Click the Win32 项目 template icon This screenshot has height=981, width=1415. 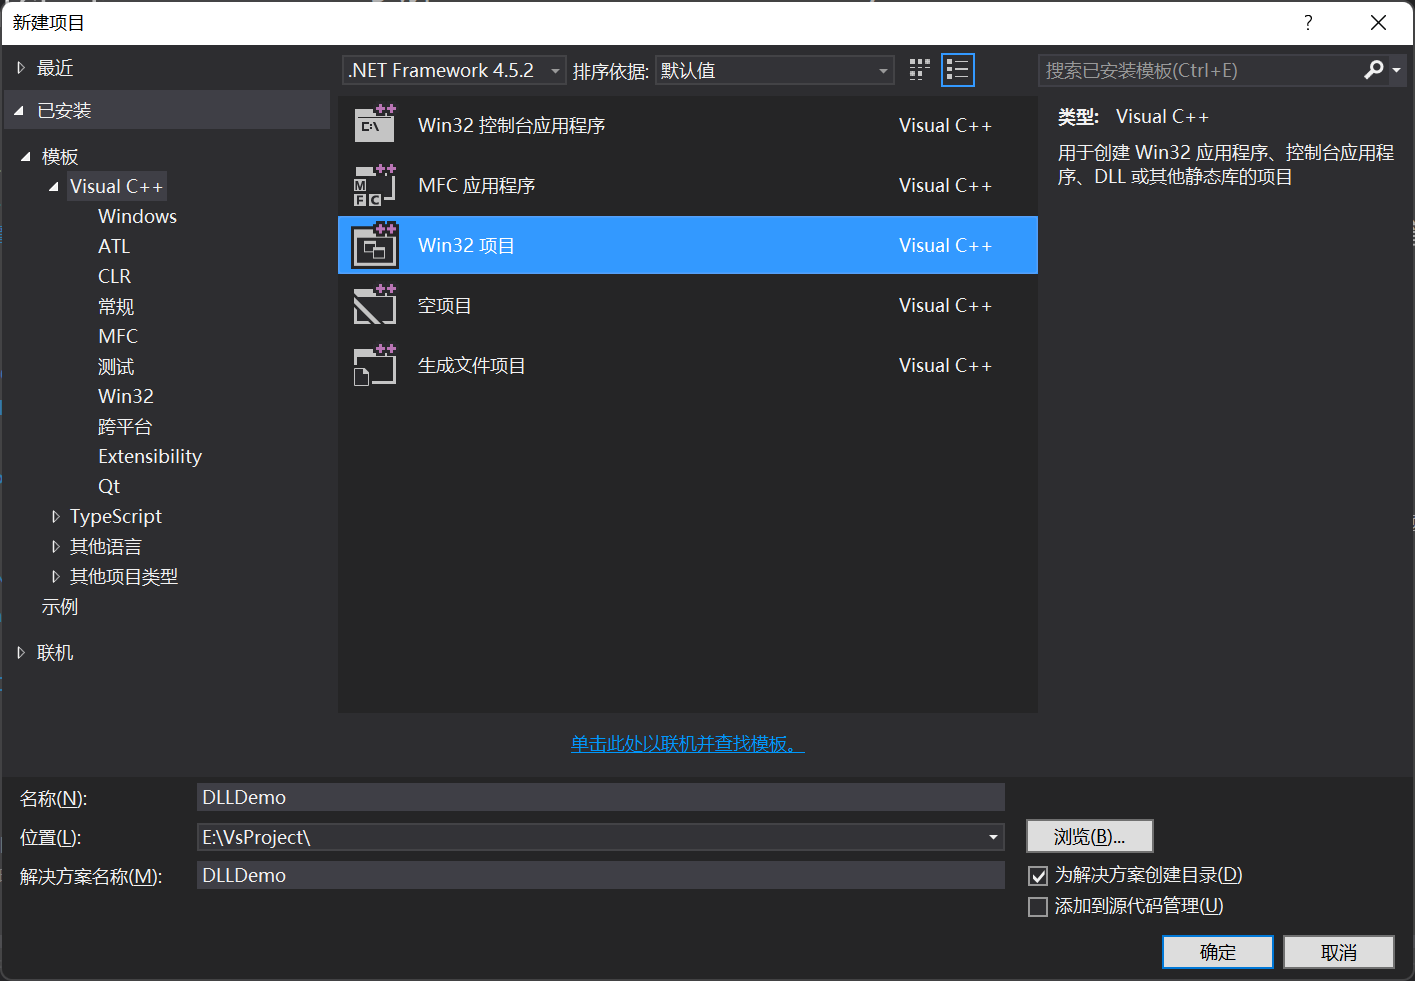tap(375, 246)
